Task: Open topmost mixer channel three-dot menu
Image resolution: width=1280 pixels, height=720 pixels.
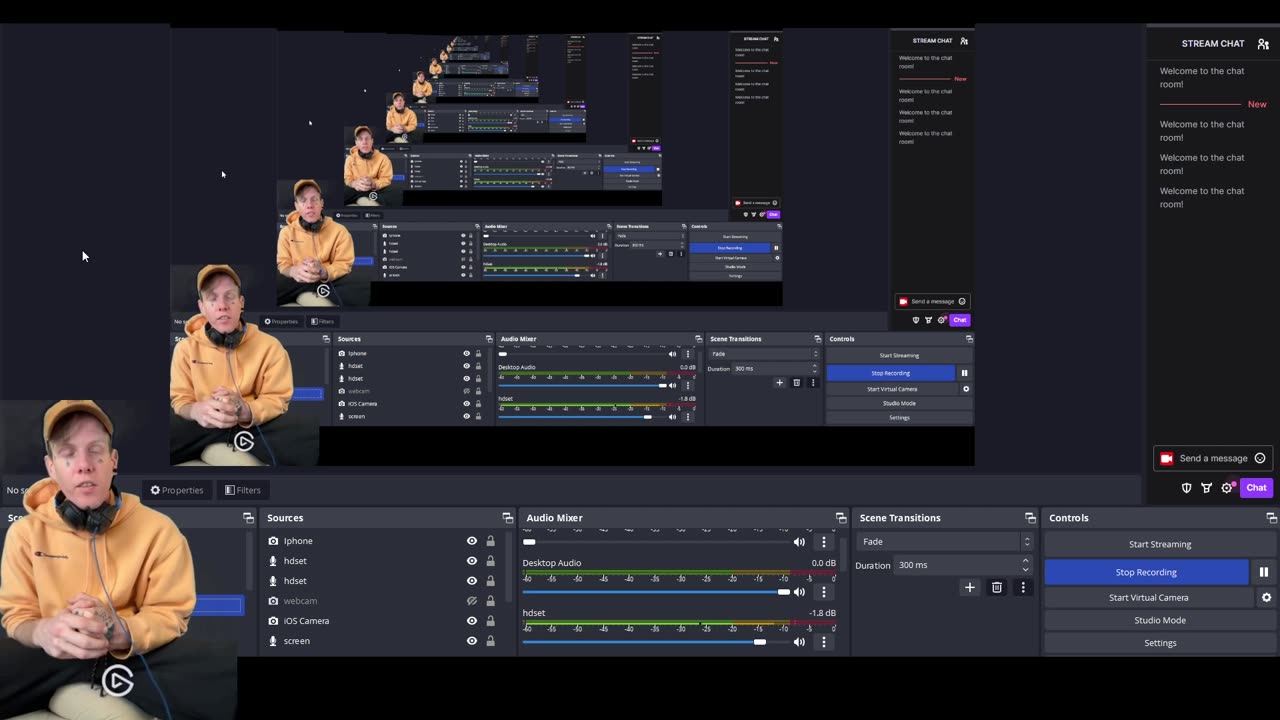Action: click(824, 542)
